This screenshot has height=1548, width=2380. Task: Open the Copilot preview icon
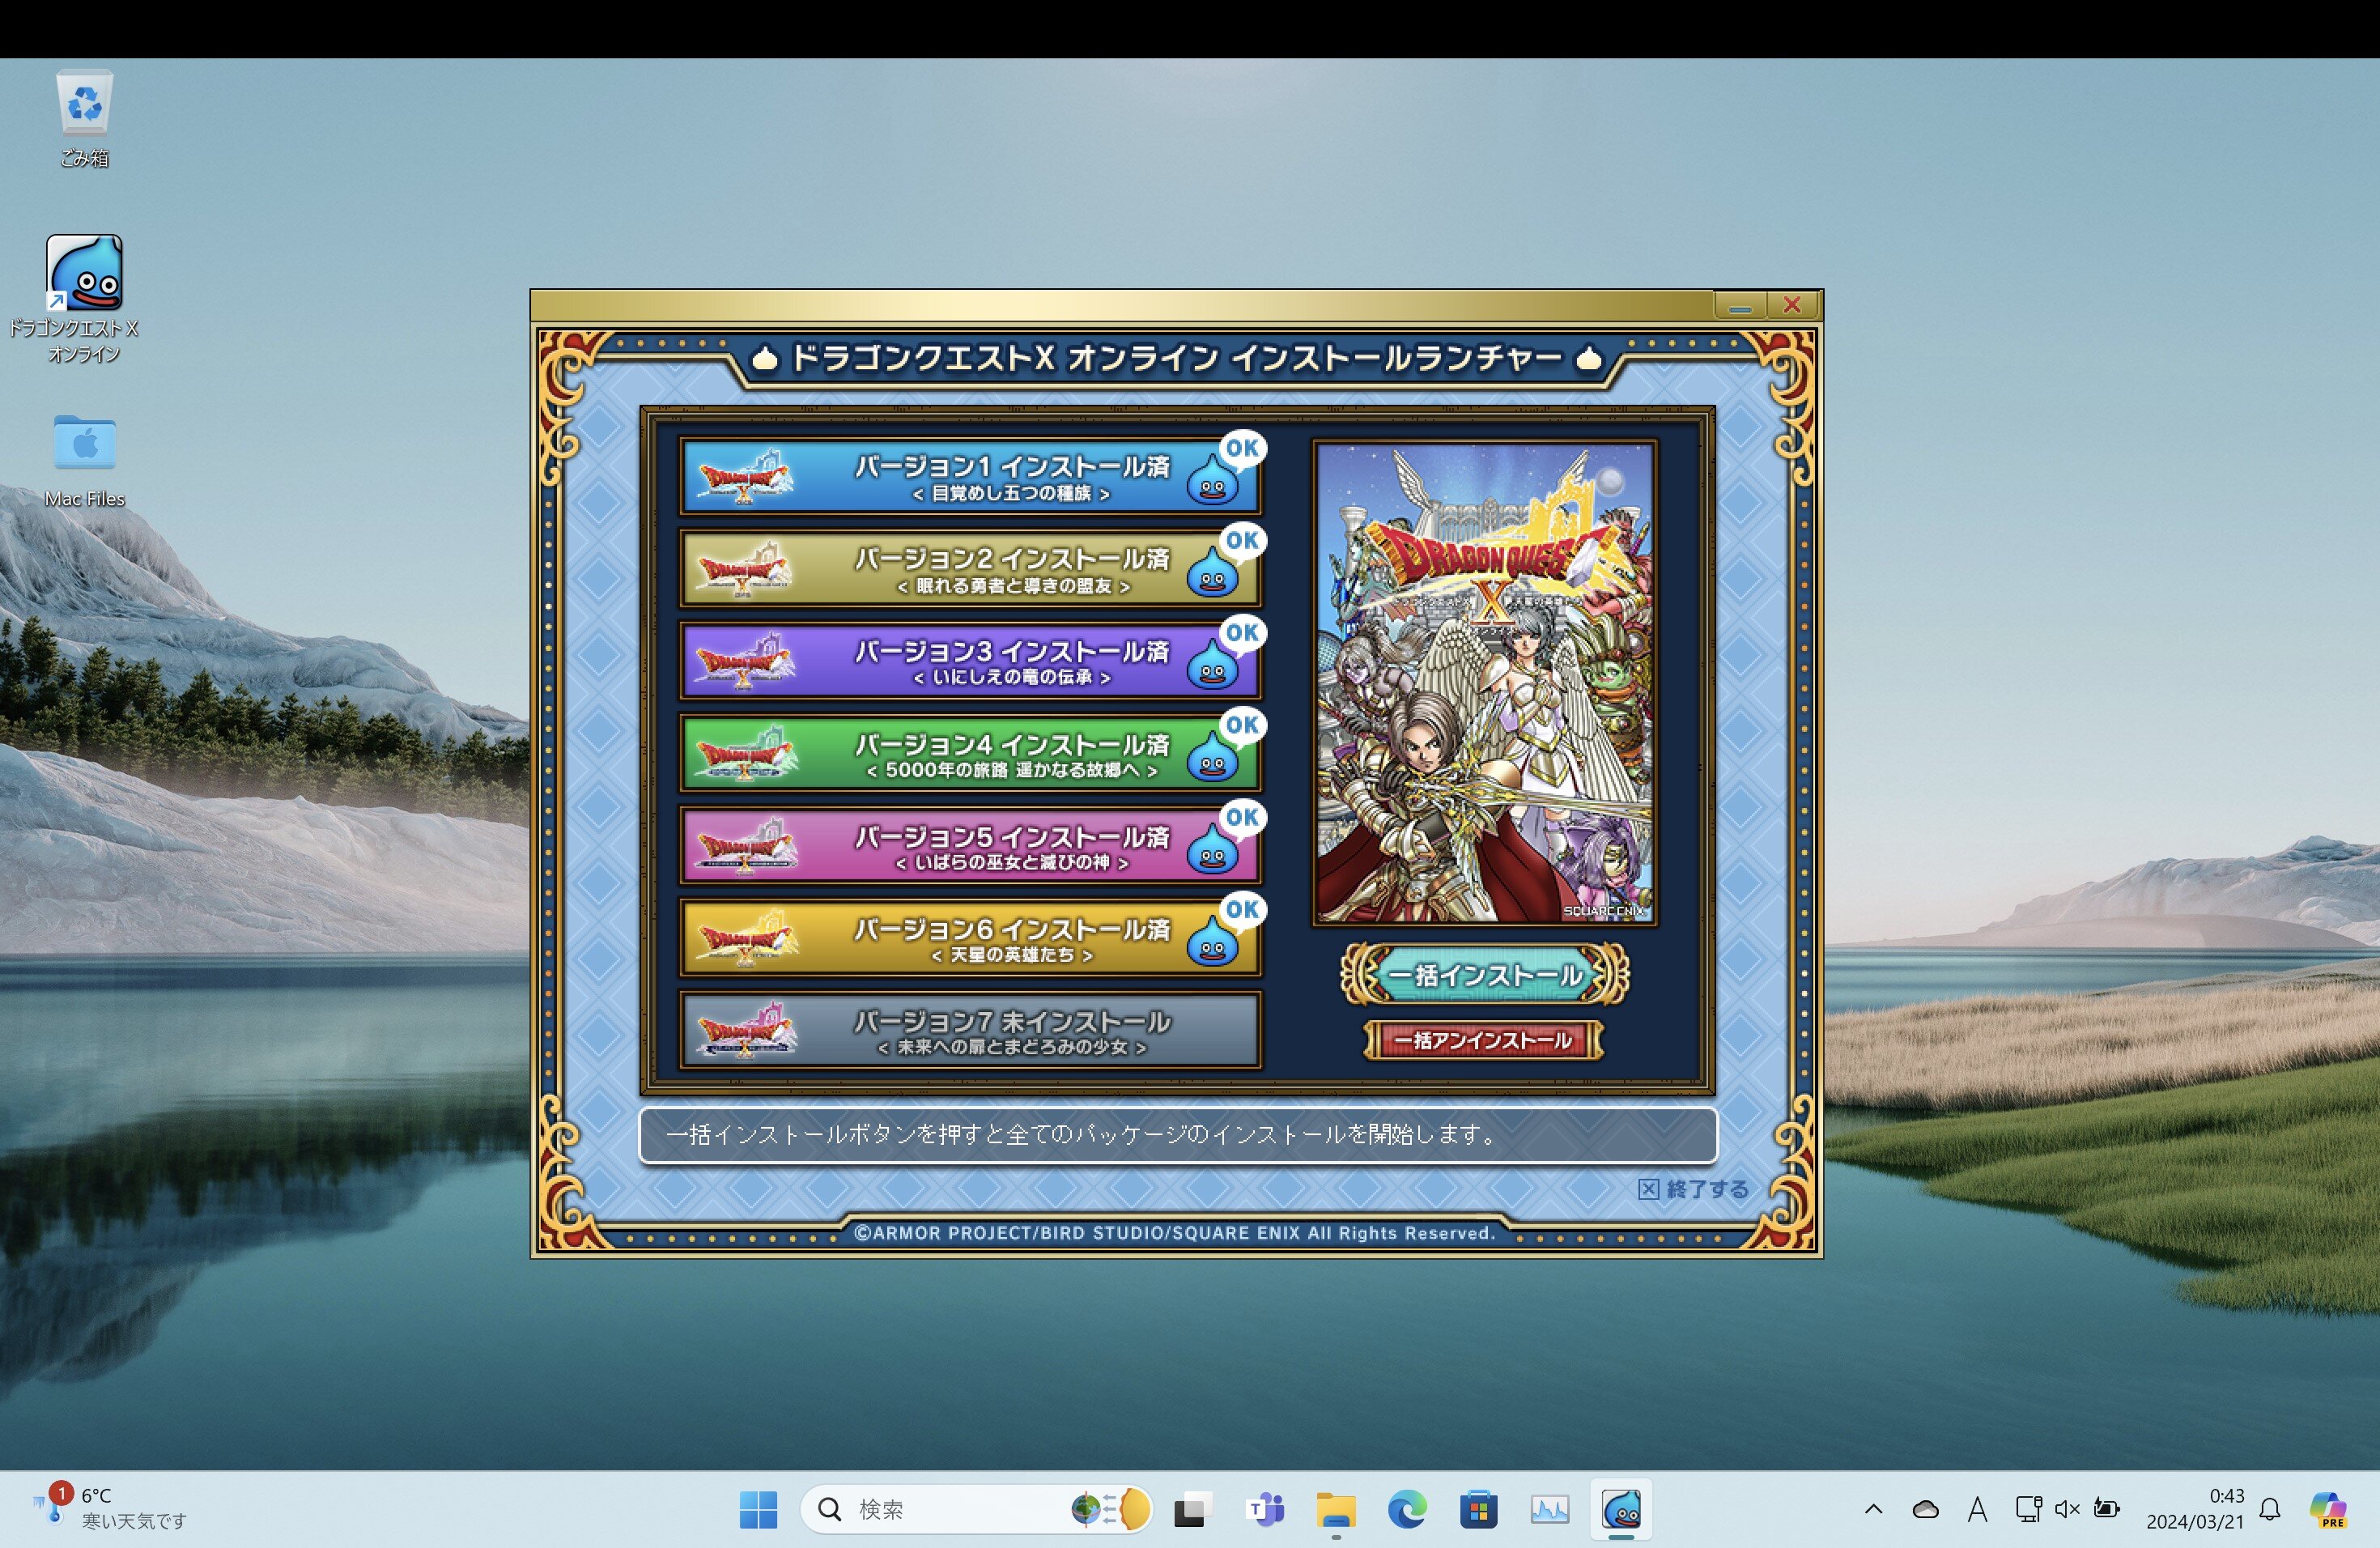pos(2328,1509)
